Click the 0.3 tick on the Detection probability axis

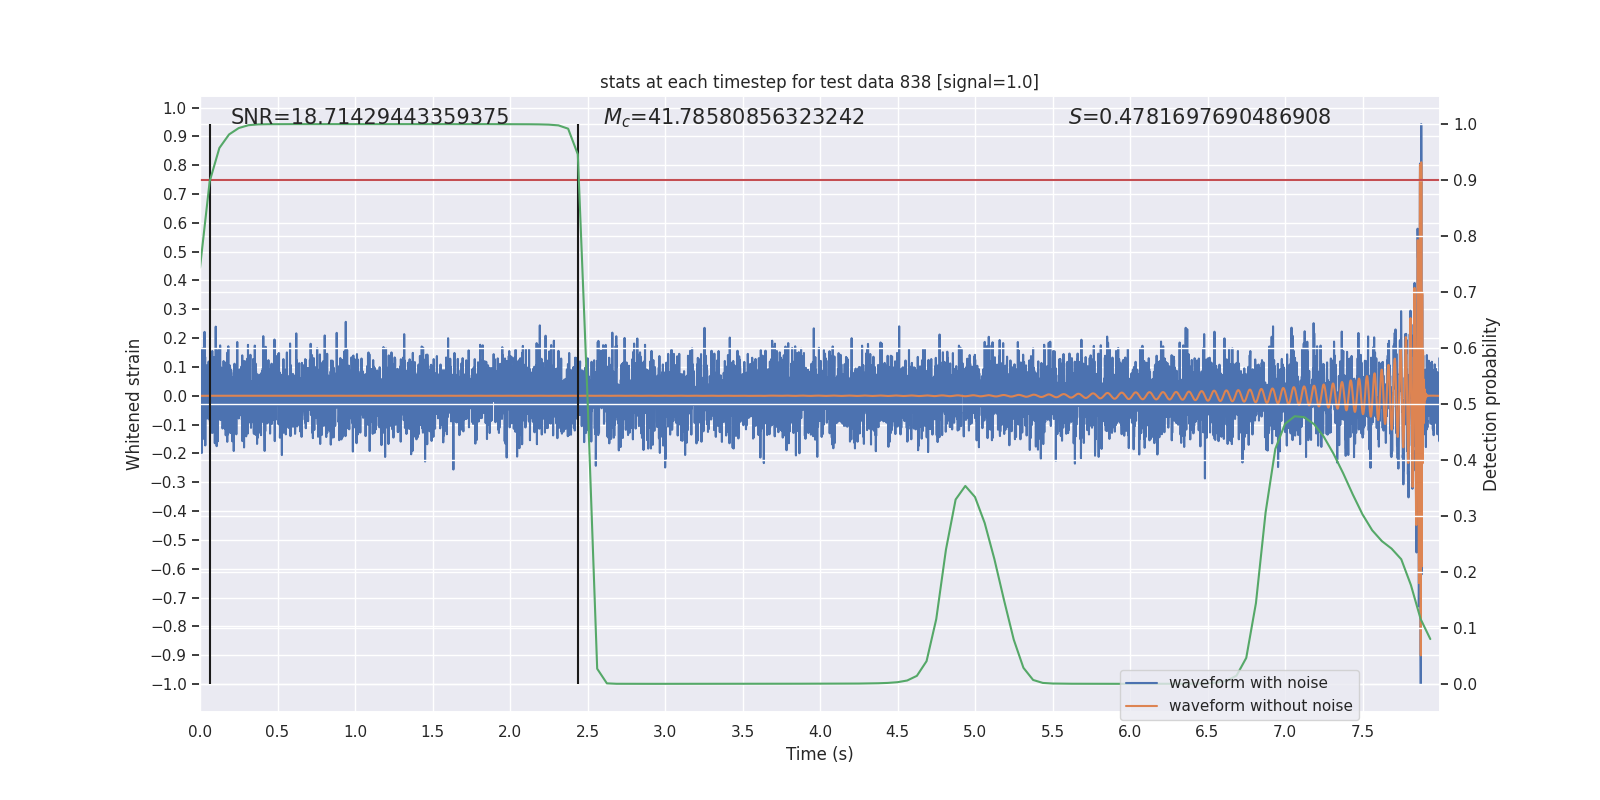(x=1465, y=517)
